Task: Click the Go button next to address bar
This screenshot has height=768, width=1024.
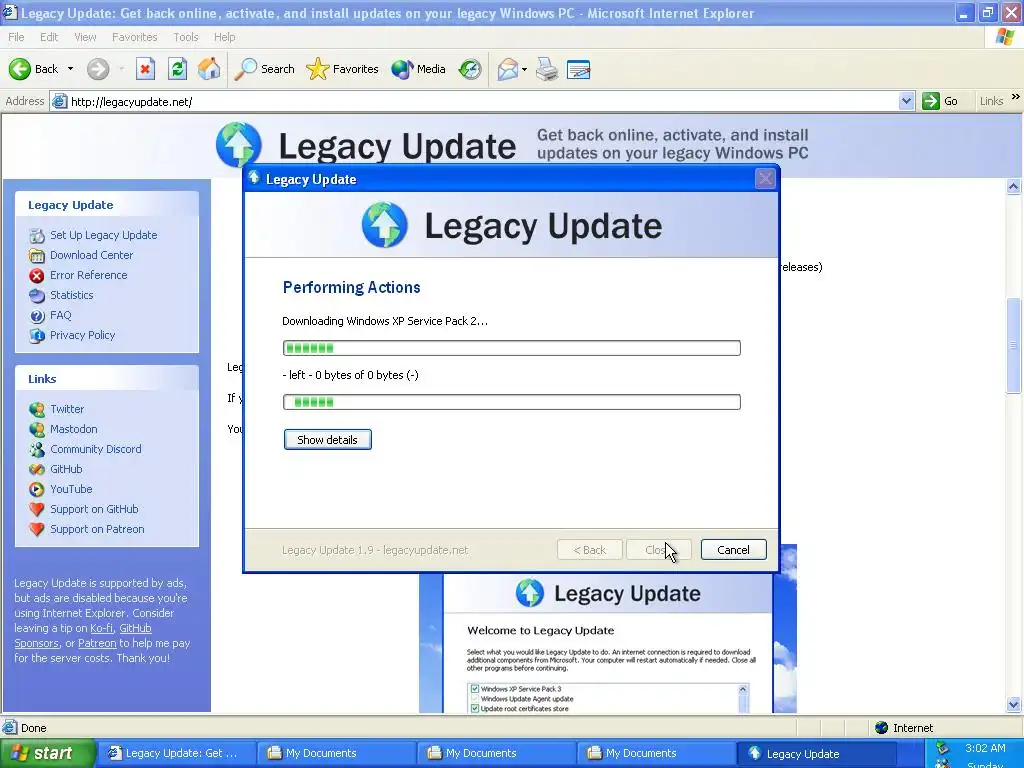Action: pyautogui.click(x=940, y=101)
